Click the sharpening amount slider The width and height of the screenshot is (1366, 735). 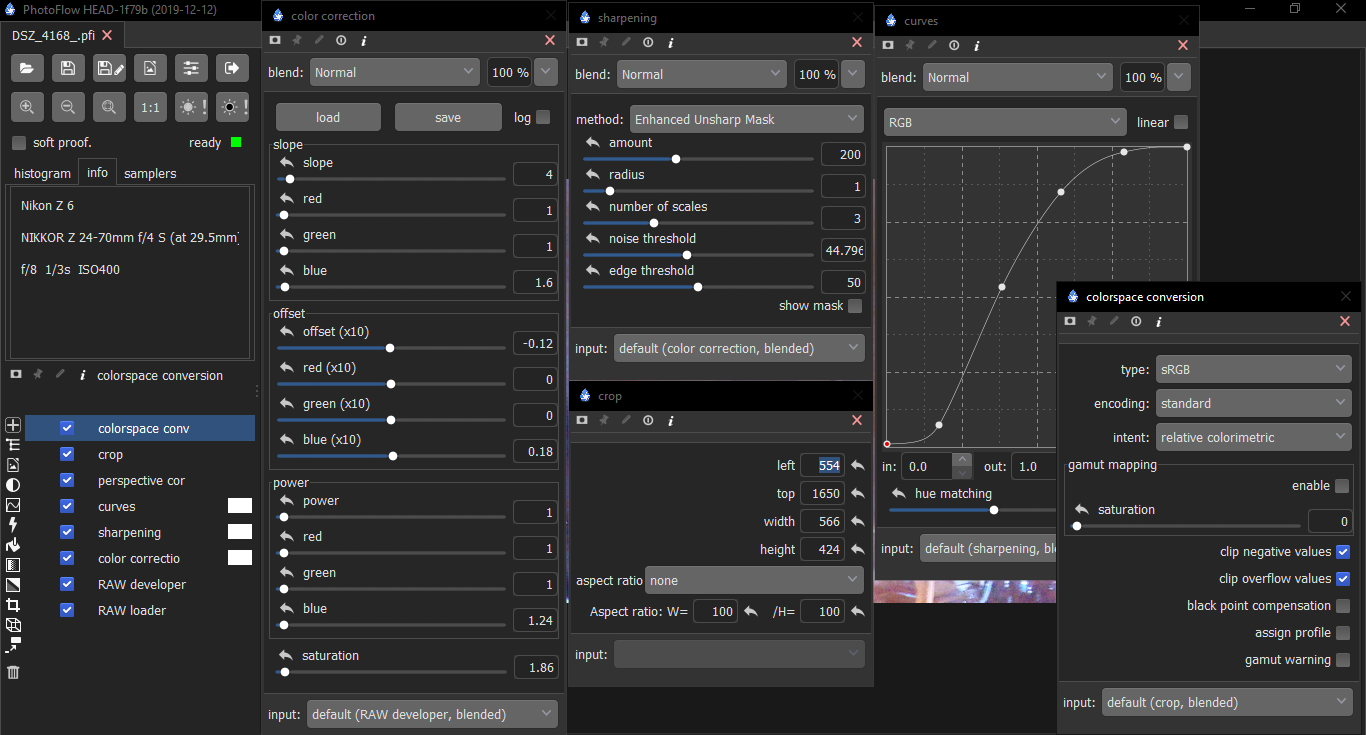(698, 158)
